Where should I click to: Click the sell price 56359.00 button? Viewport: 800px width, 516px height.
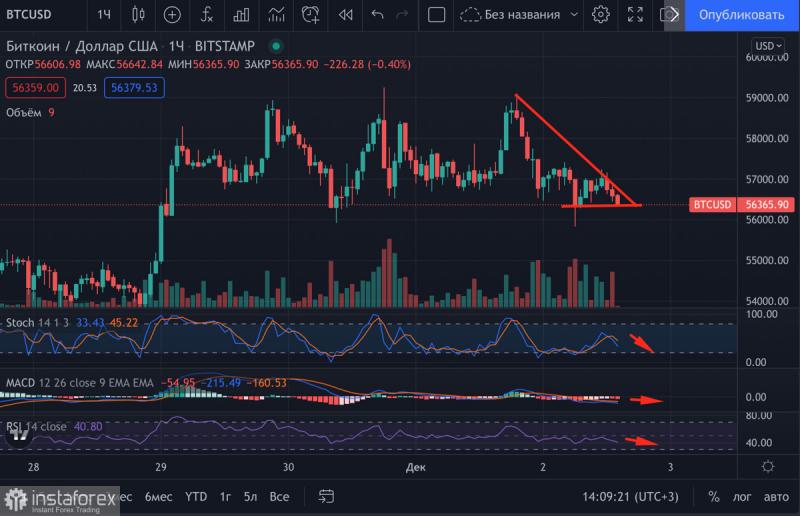pyautogui.click(x=35, y=88)
